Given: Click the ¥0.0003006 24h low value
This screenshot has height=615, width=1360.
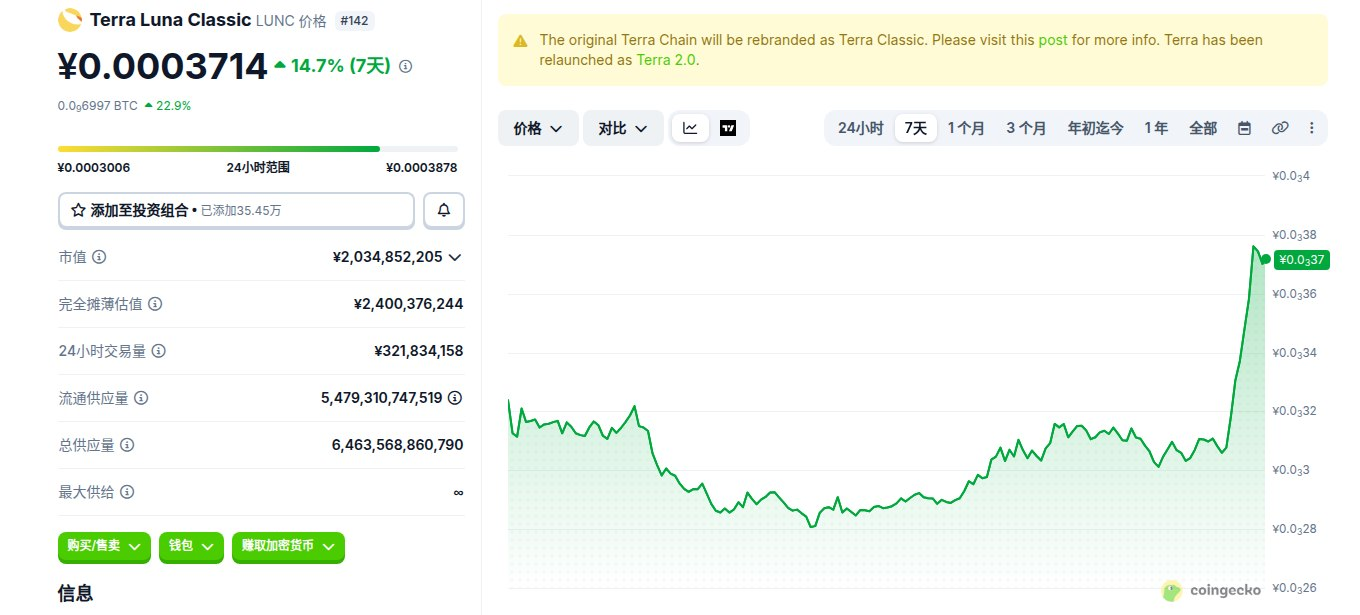Looking at the screenshot, I should click(x=94, y=168).
